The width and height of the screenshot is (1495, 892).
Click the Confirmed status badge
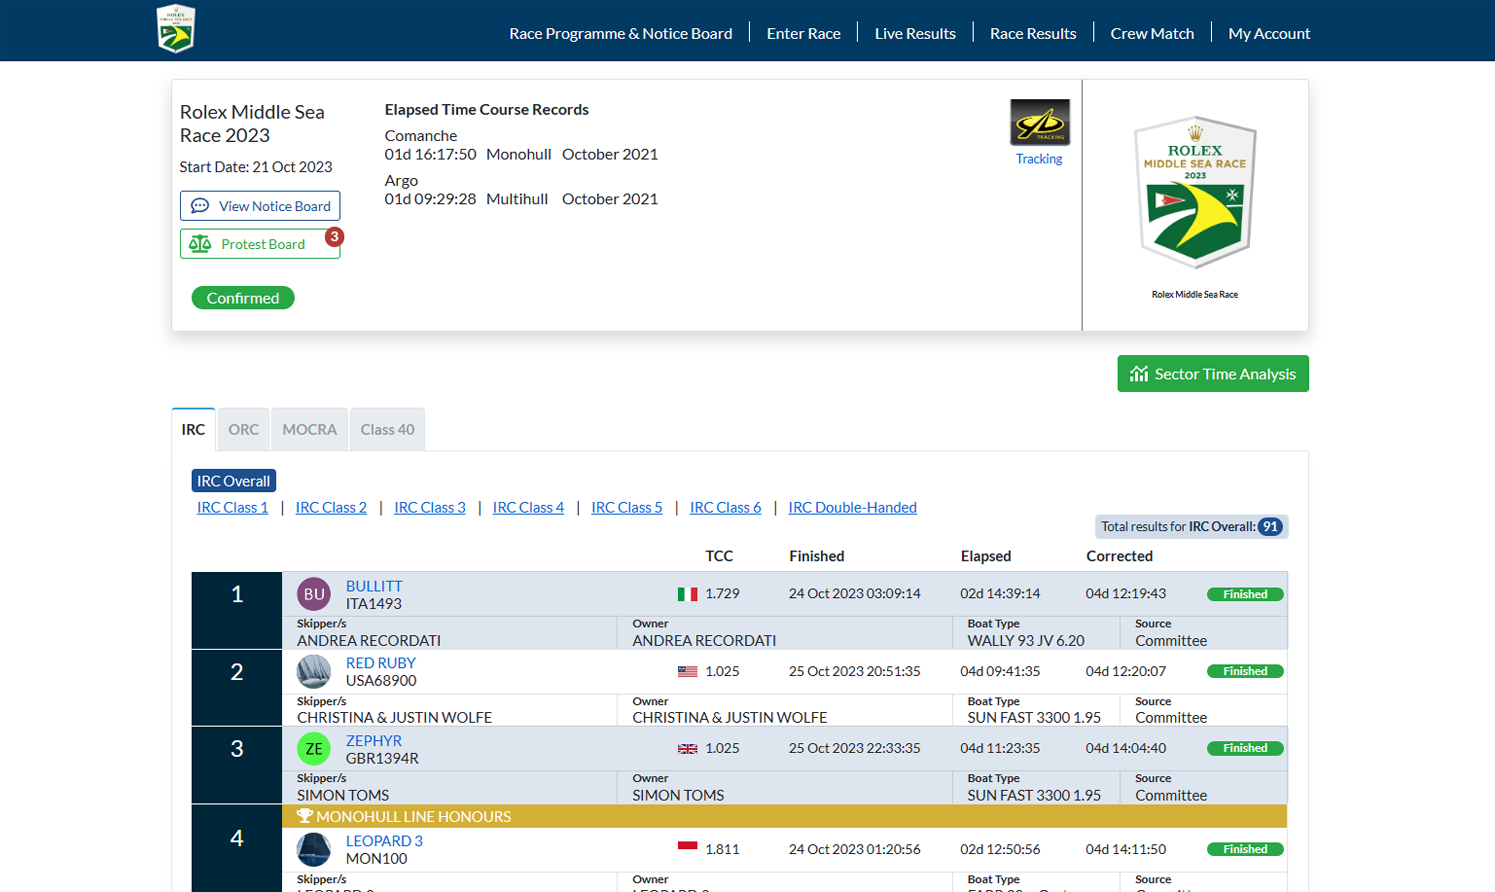243,298
